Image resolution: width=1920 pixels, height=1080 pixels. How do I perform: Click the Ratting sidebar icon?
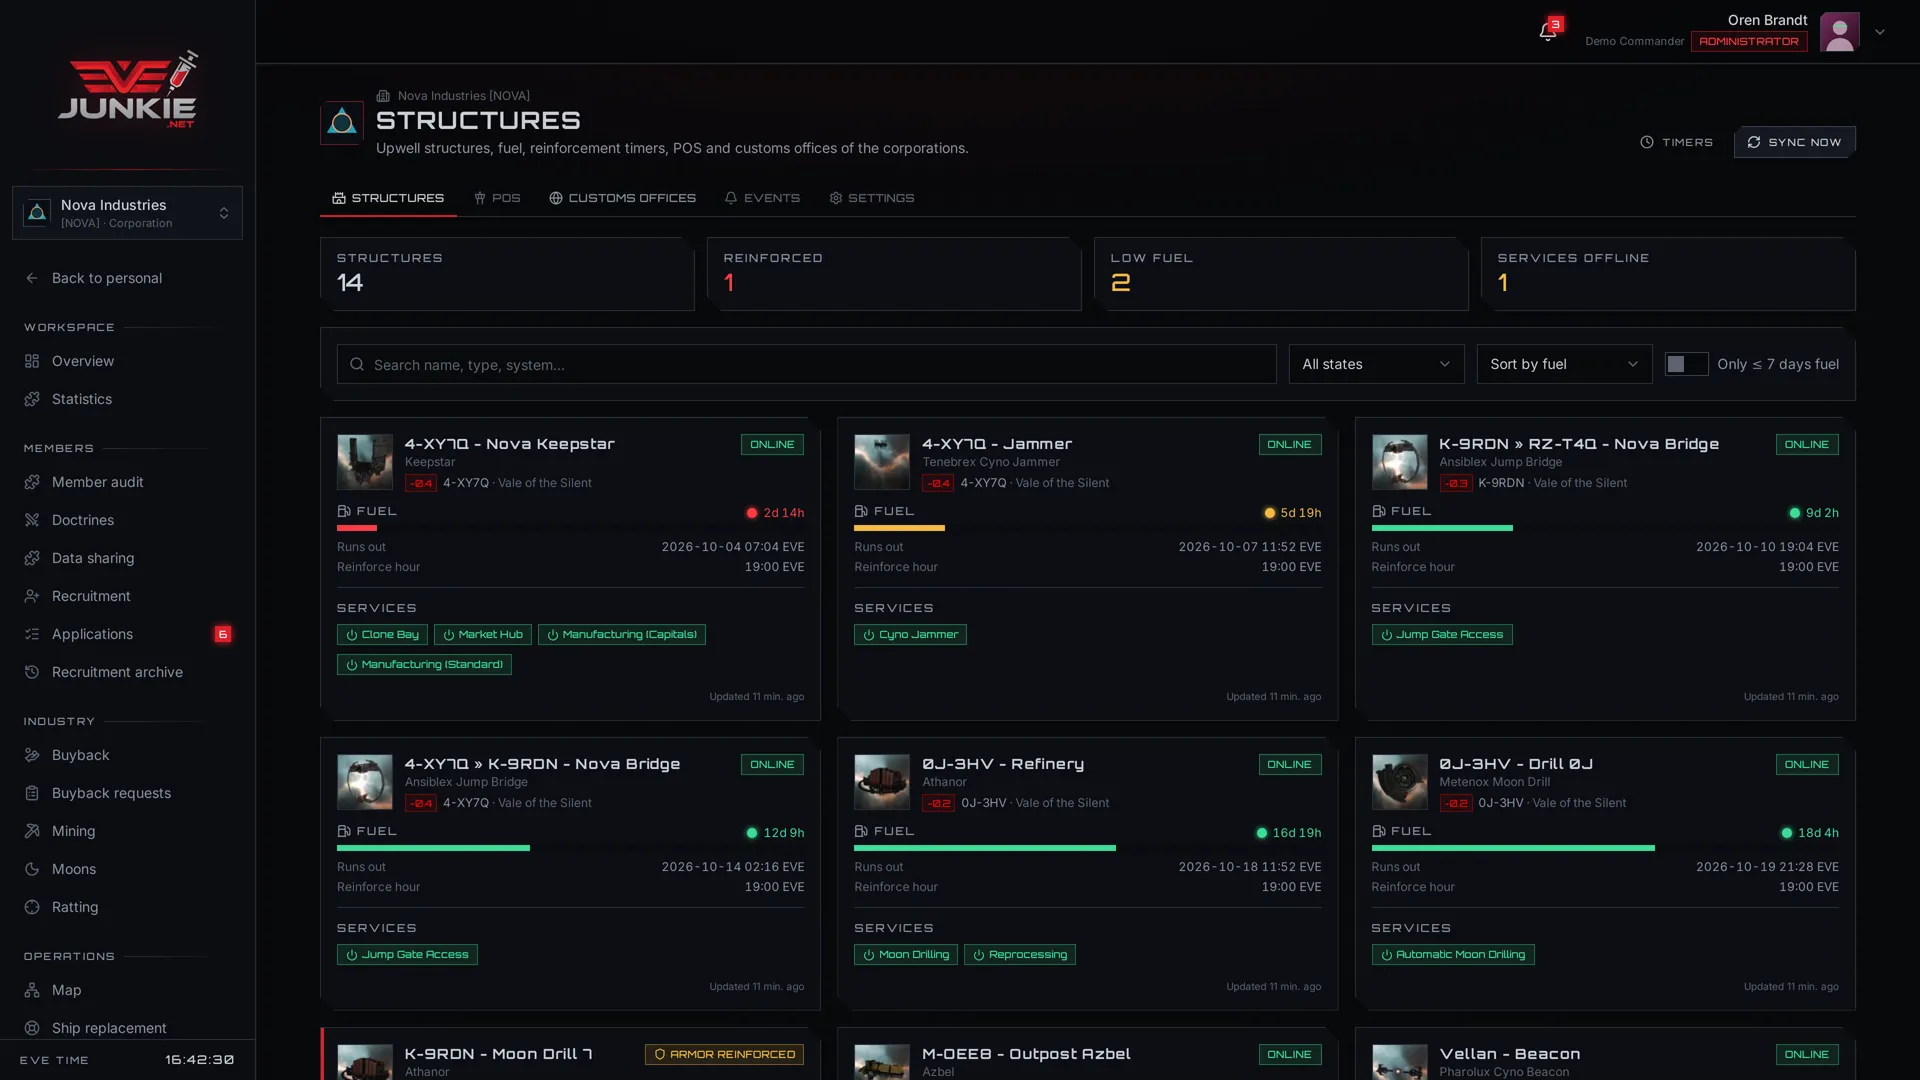click(32, 907)
